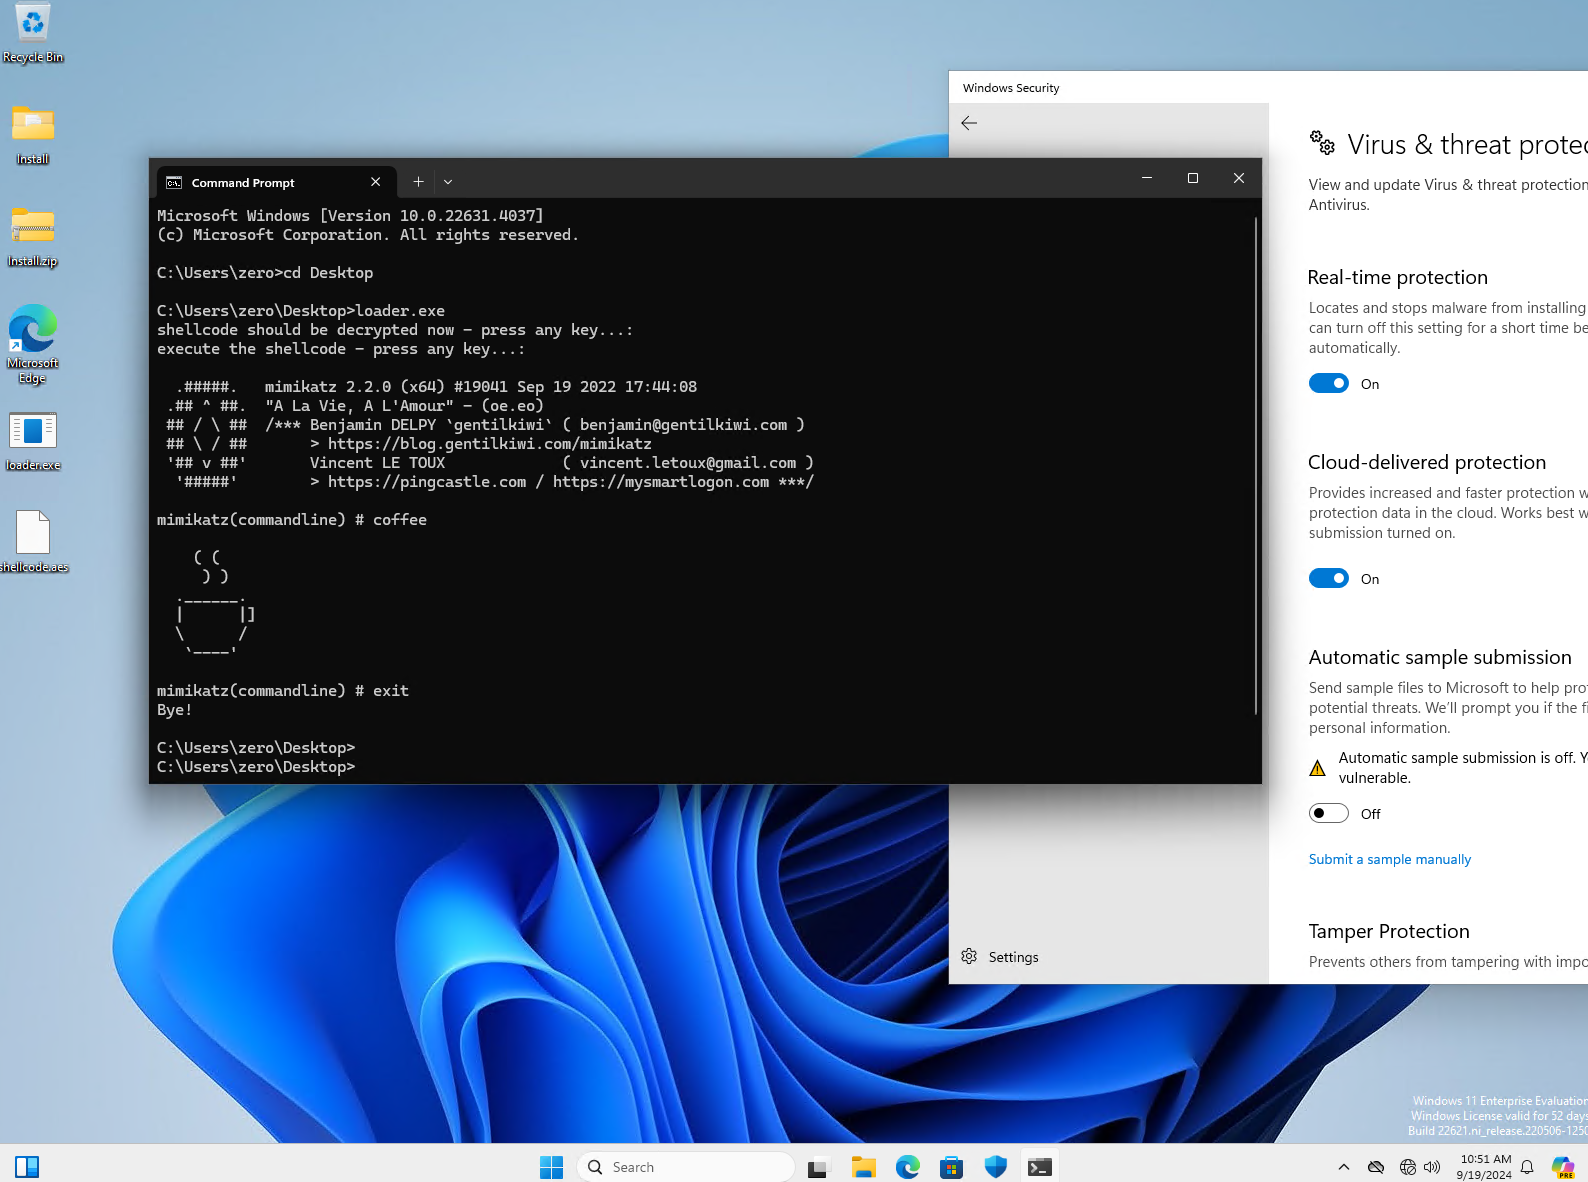Disable Cloud-delivered protection switch
1588x1182 pixels.
pos(1329,579)
